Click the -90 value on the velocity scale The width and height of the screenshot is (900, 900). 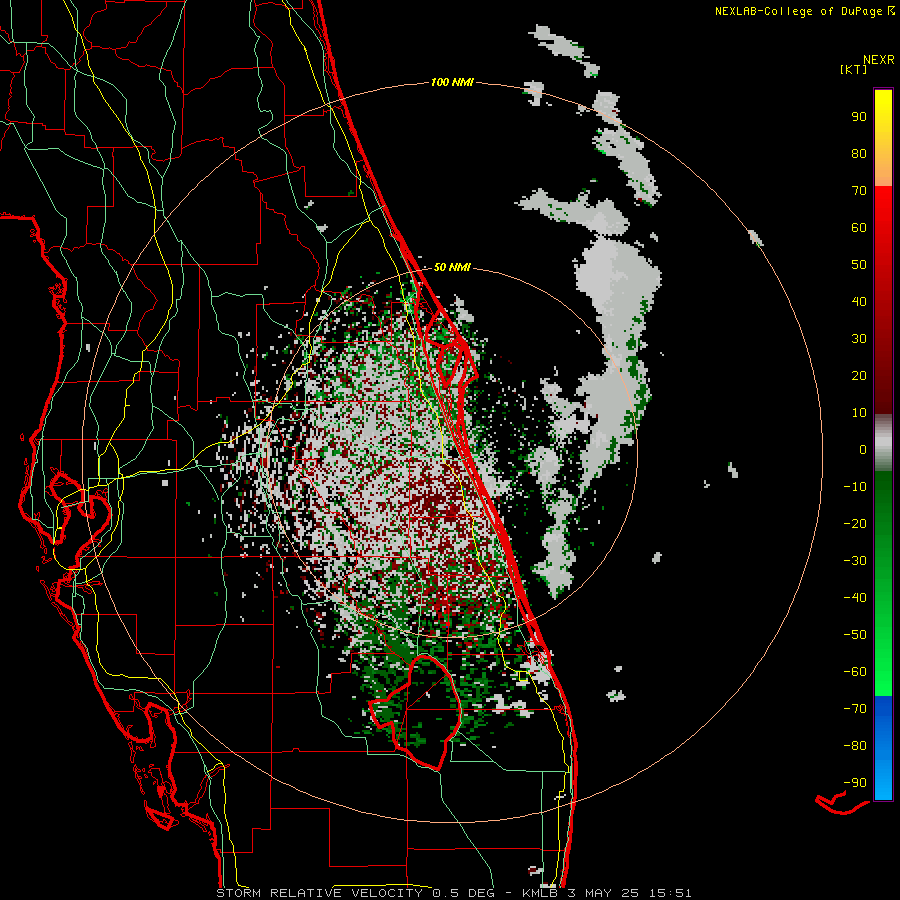[855, 783]
